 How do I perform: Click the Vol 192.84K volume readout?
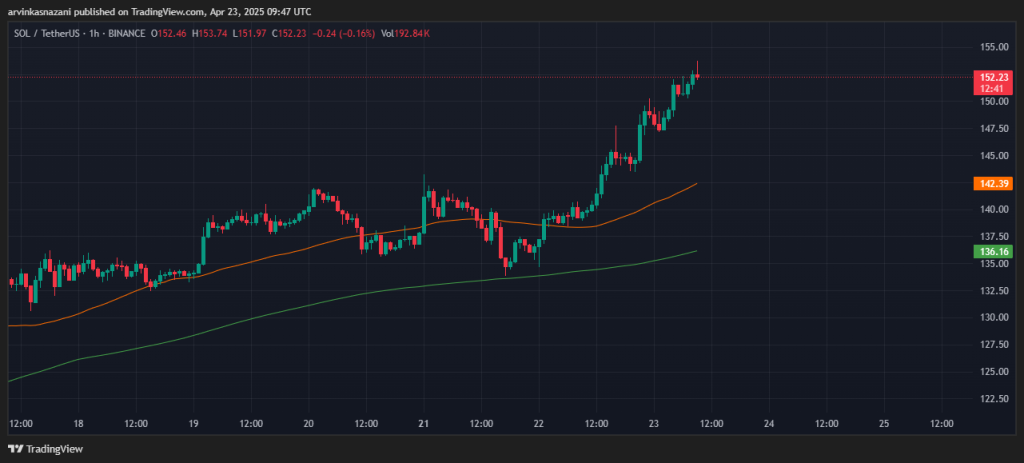402,35
